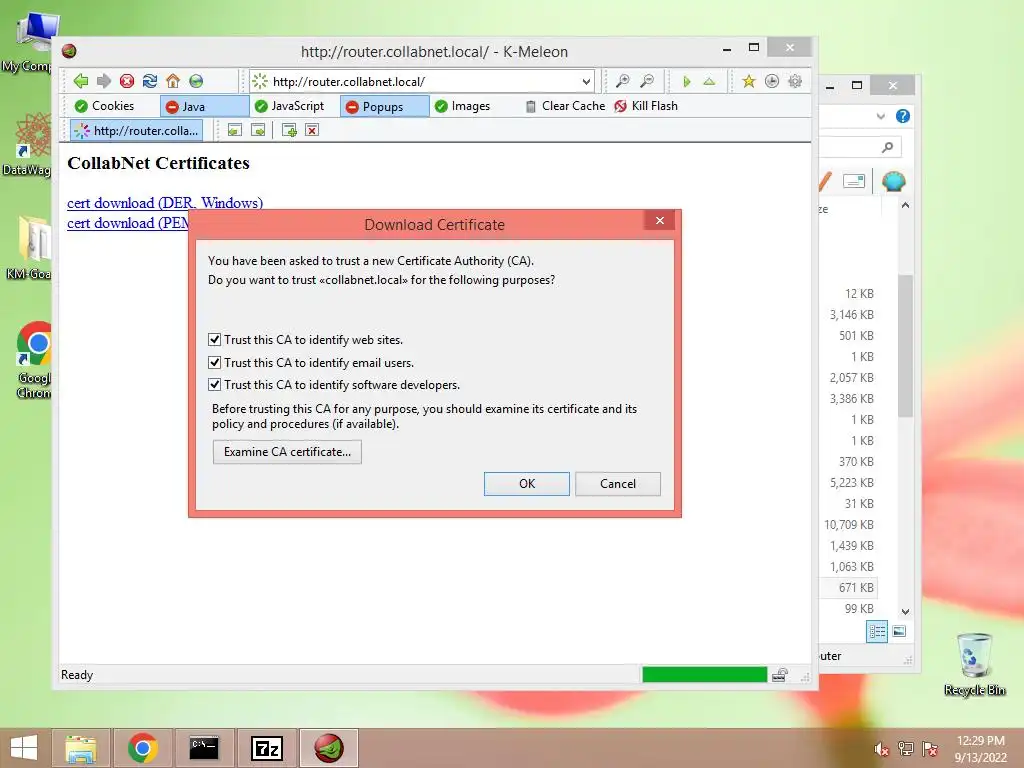Click scroll up arrow in Explorer list
Screen dimensions: 1024x768
905,205
